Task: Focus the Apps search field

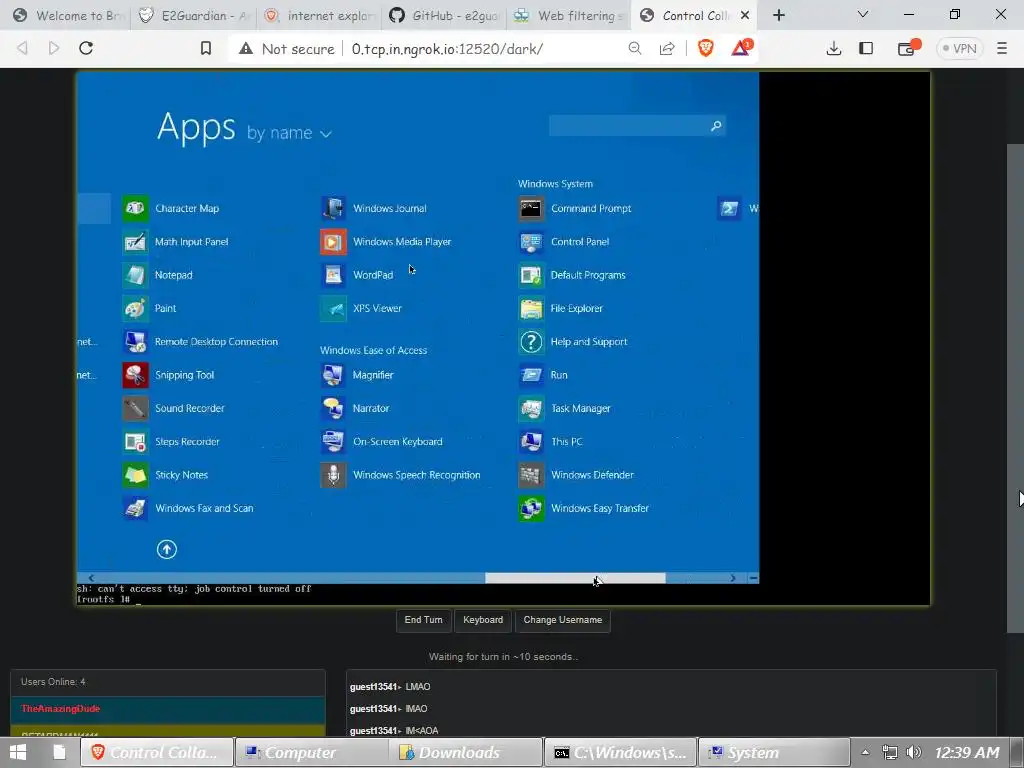Action: coord(637,125)
